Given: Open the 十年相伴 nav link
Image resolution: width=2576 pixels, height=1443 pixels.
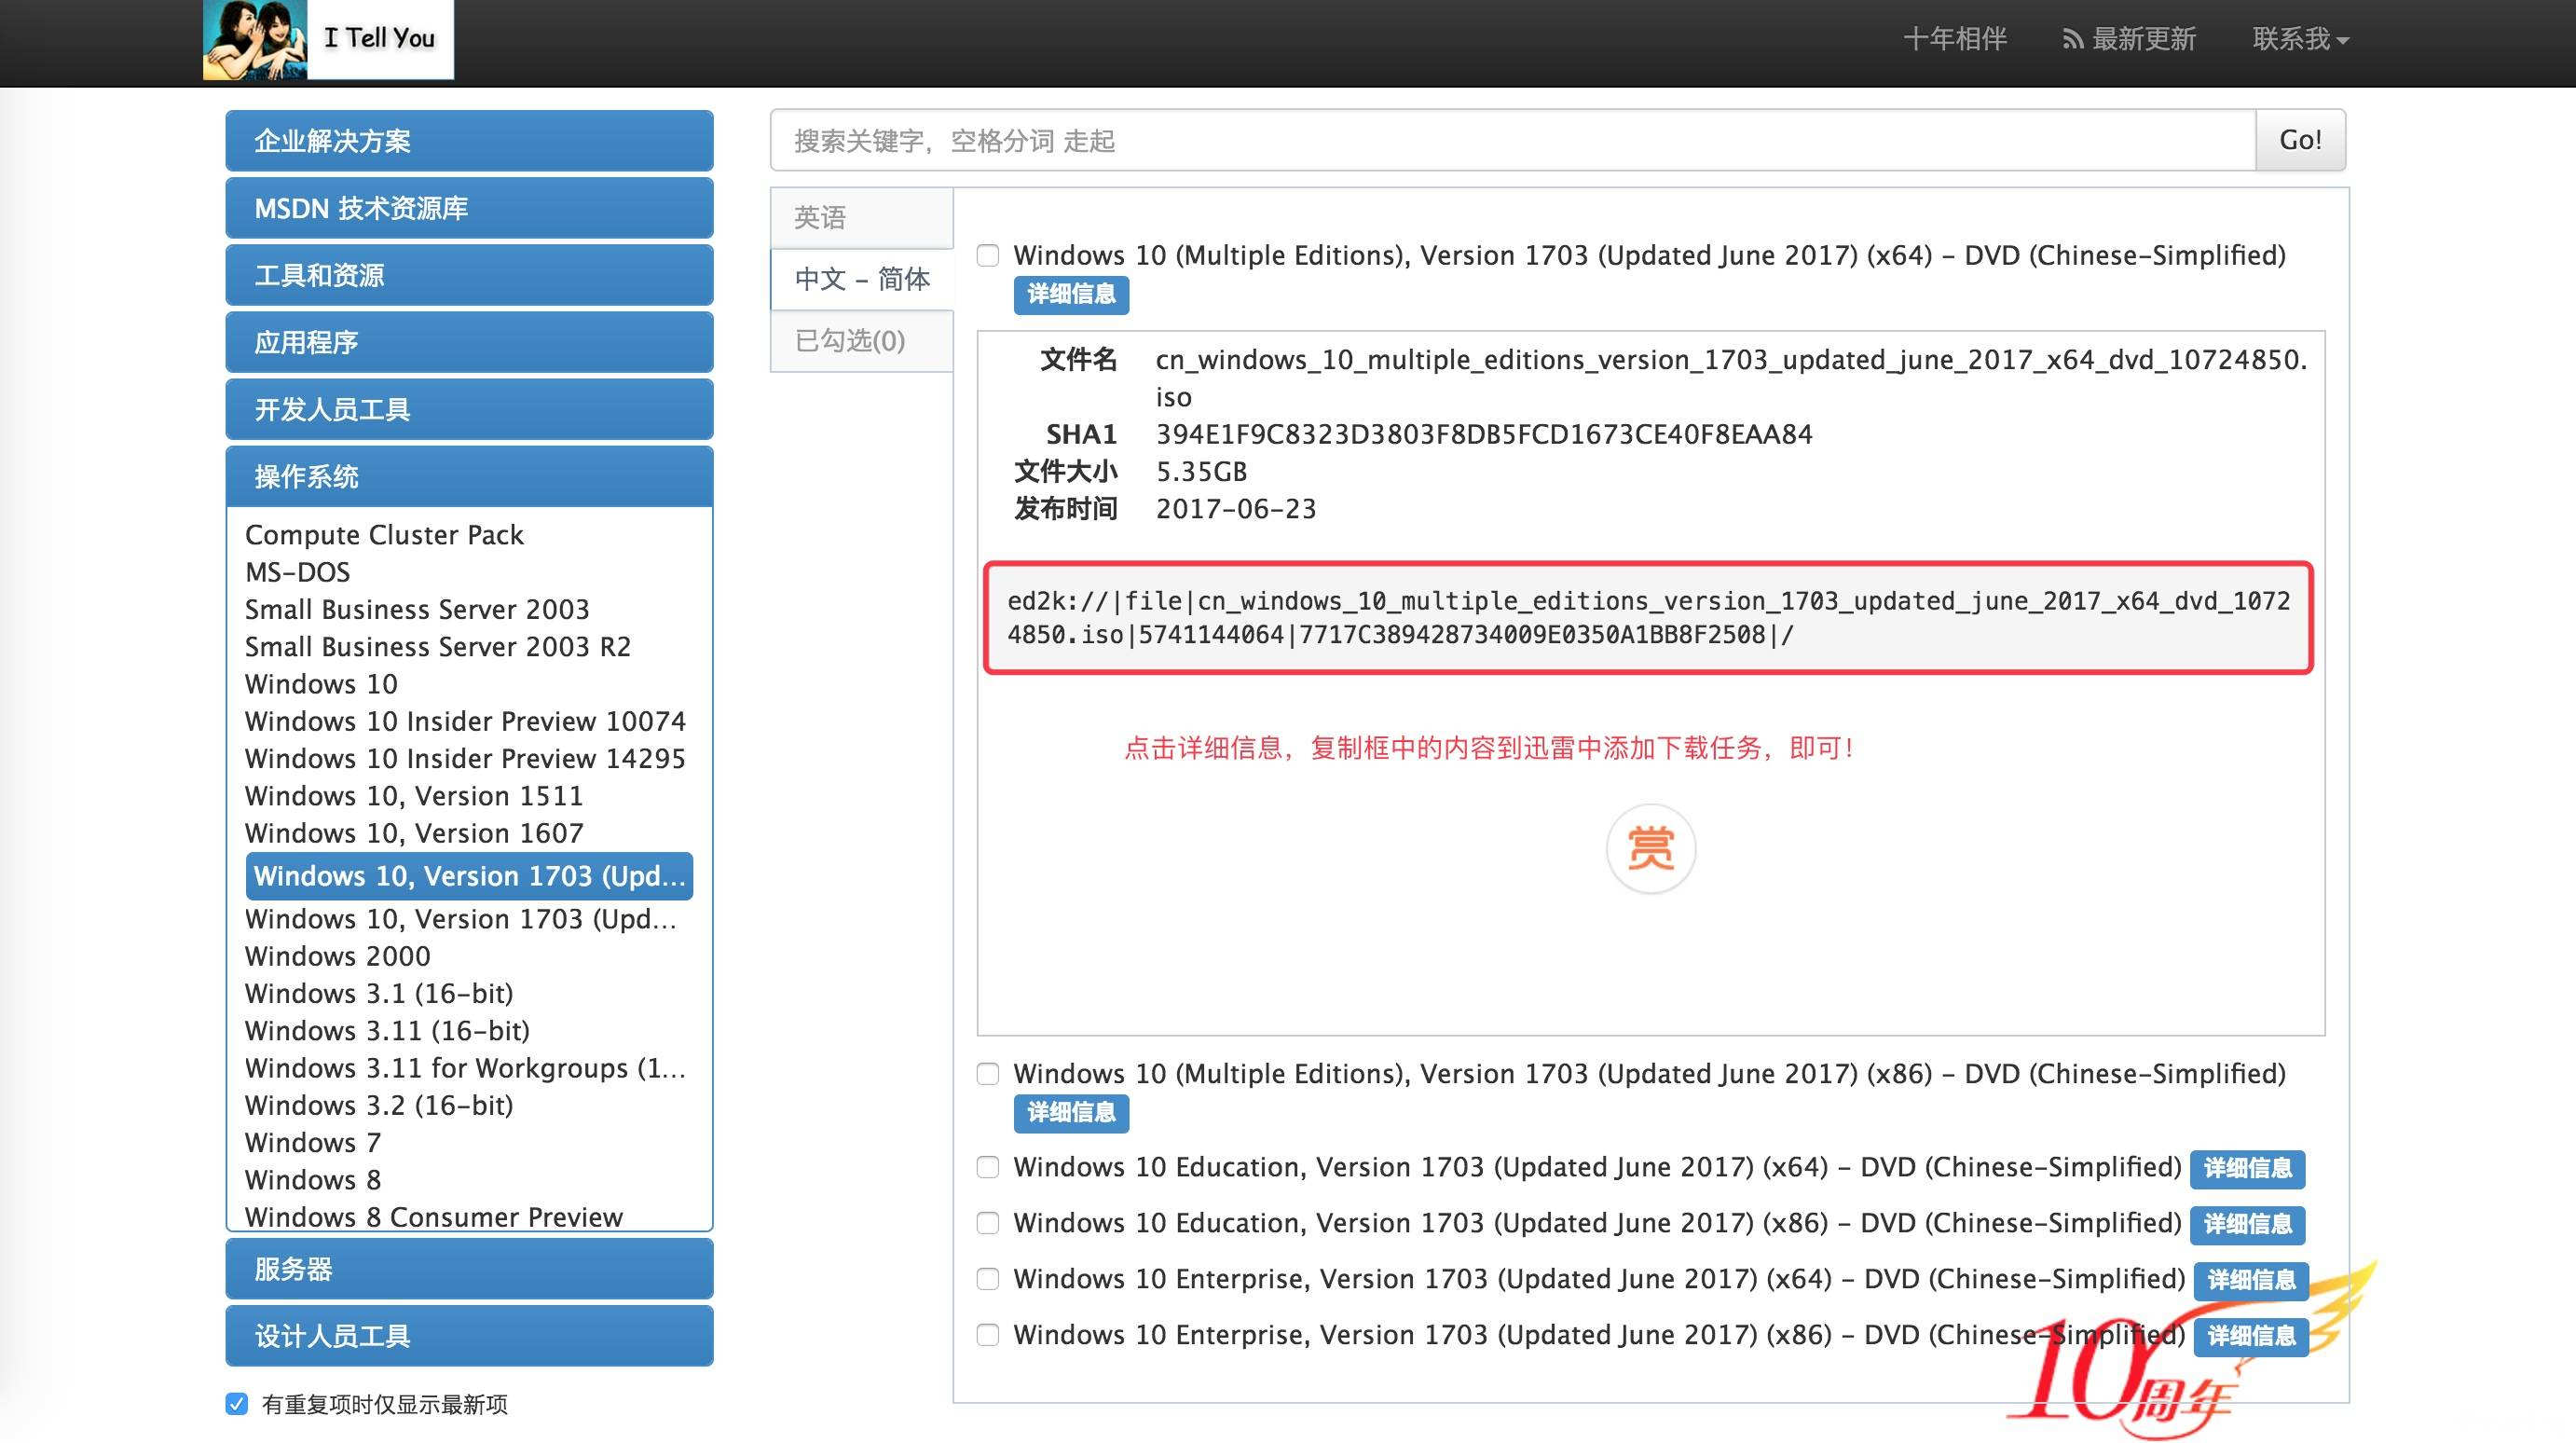Looking at the screenshot, I should pos(1954,39).
